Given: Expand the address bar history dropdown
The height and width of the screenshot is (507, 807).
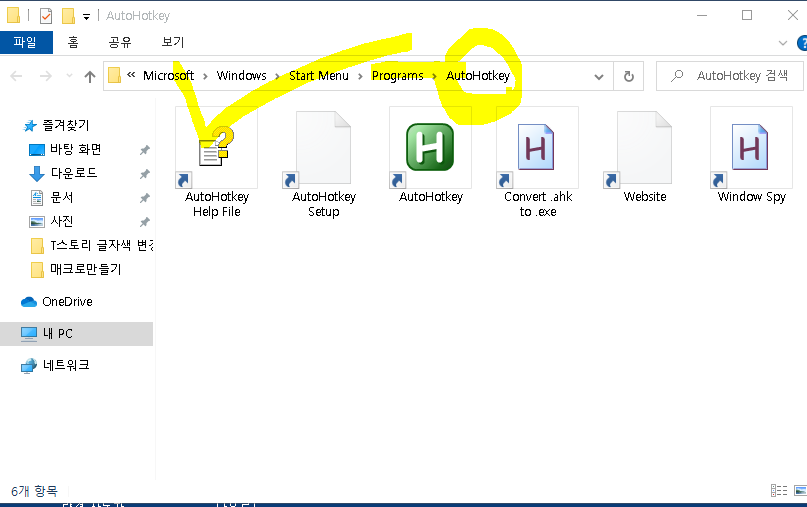Looking at the screenshot, I should (599, 77).
